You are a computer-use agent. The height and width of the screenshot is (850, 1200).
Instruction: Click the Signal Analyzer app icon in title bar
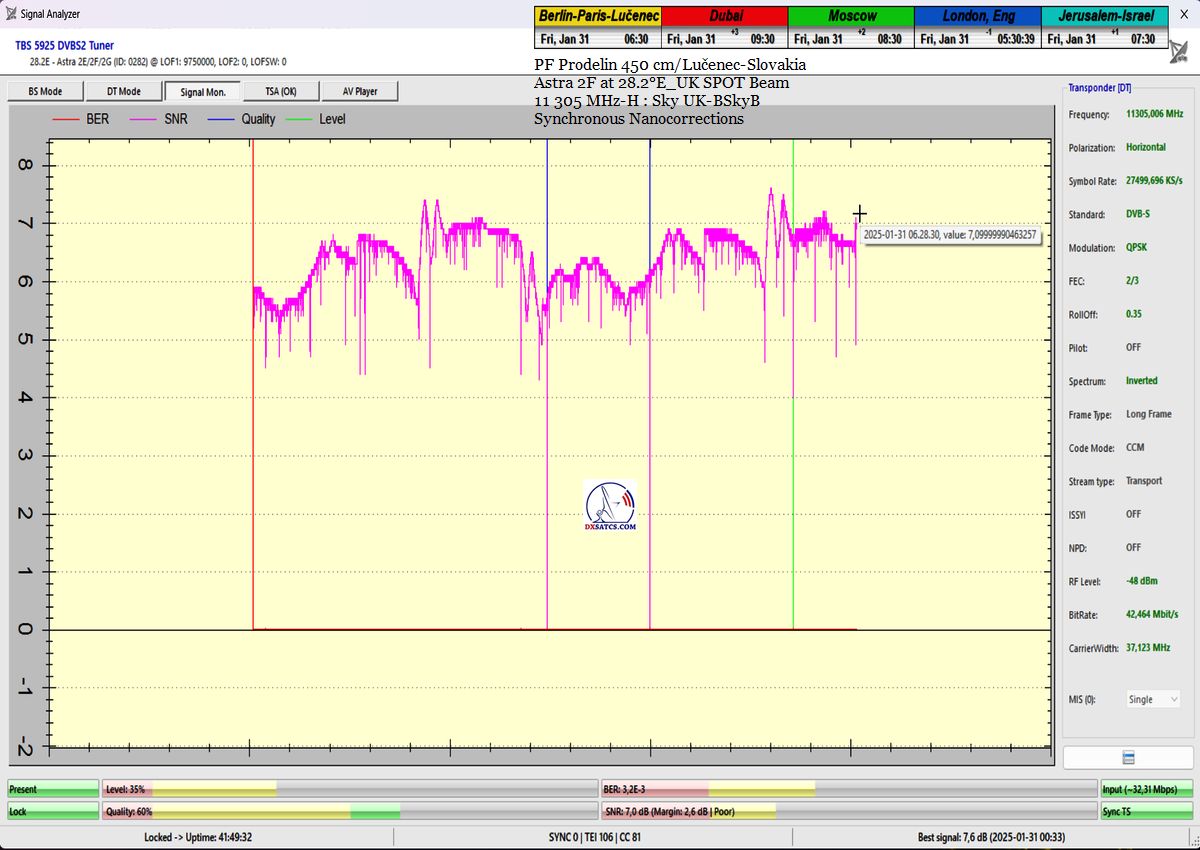click(x=11, y=14)
